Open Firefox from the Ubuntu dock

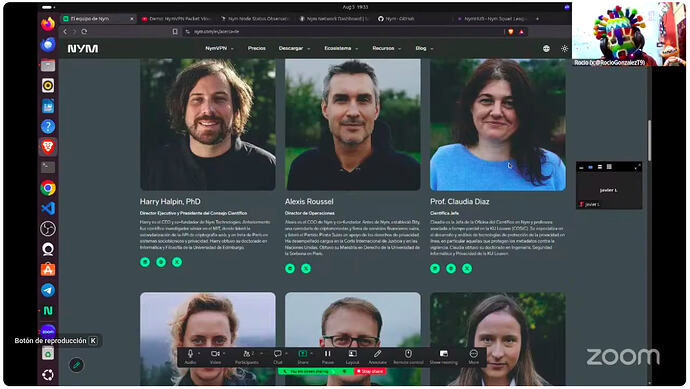(48, 23)
